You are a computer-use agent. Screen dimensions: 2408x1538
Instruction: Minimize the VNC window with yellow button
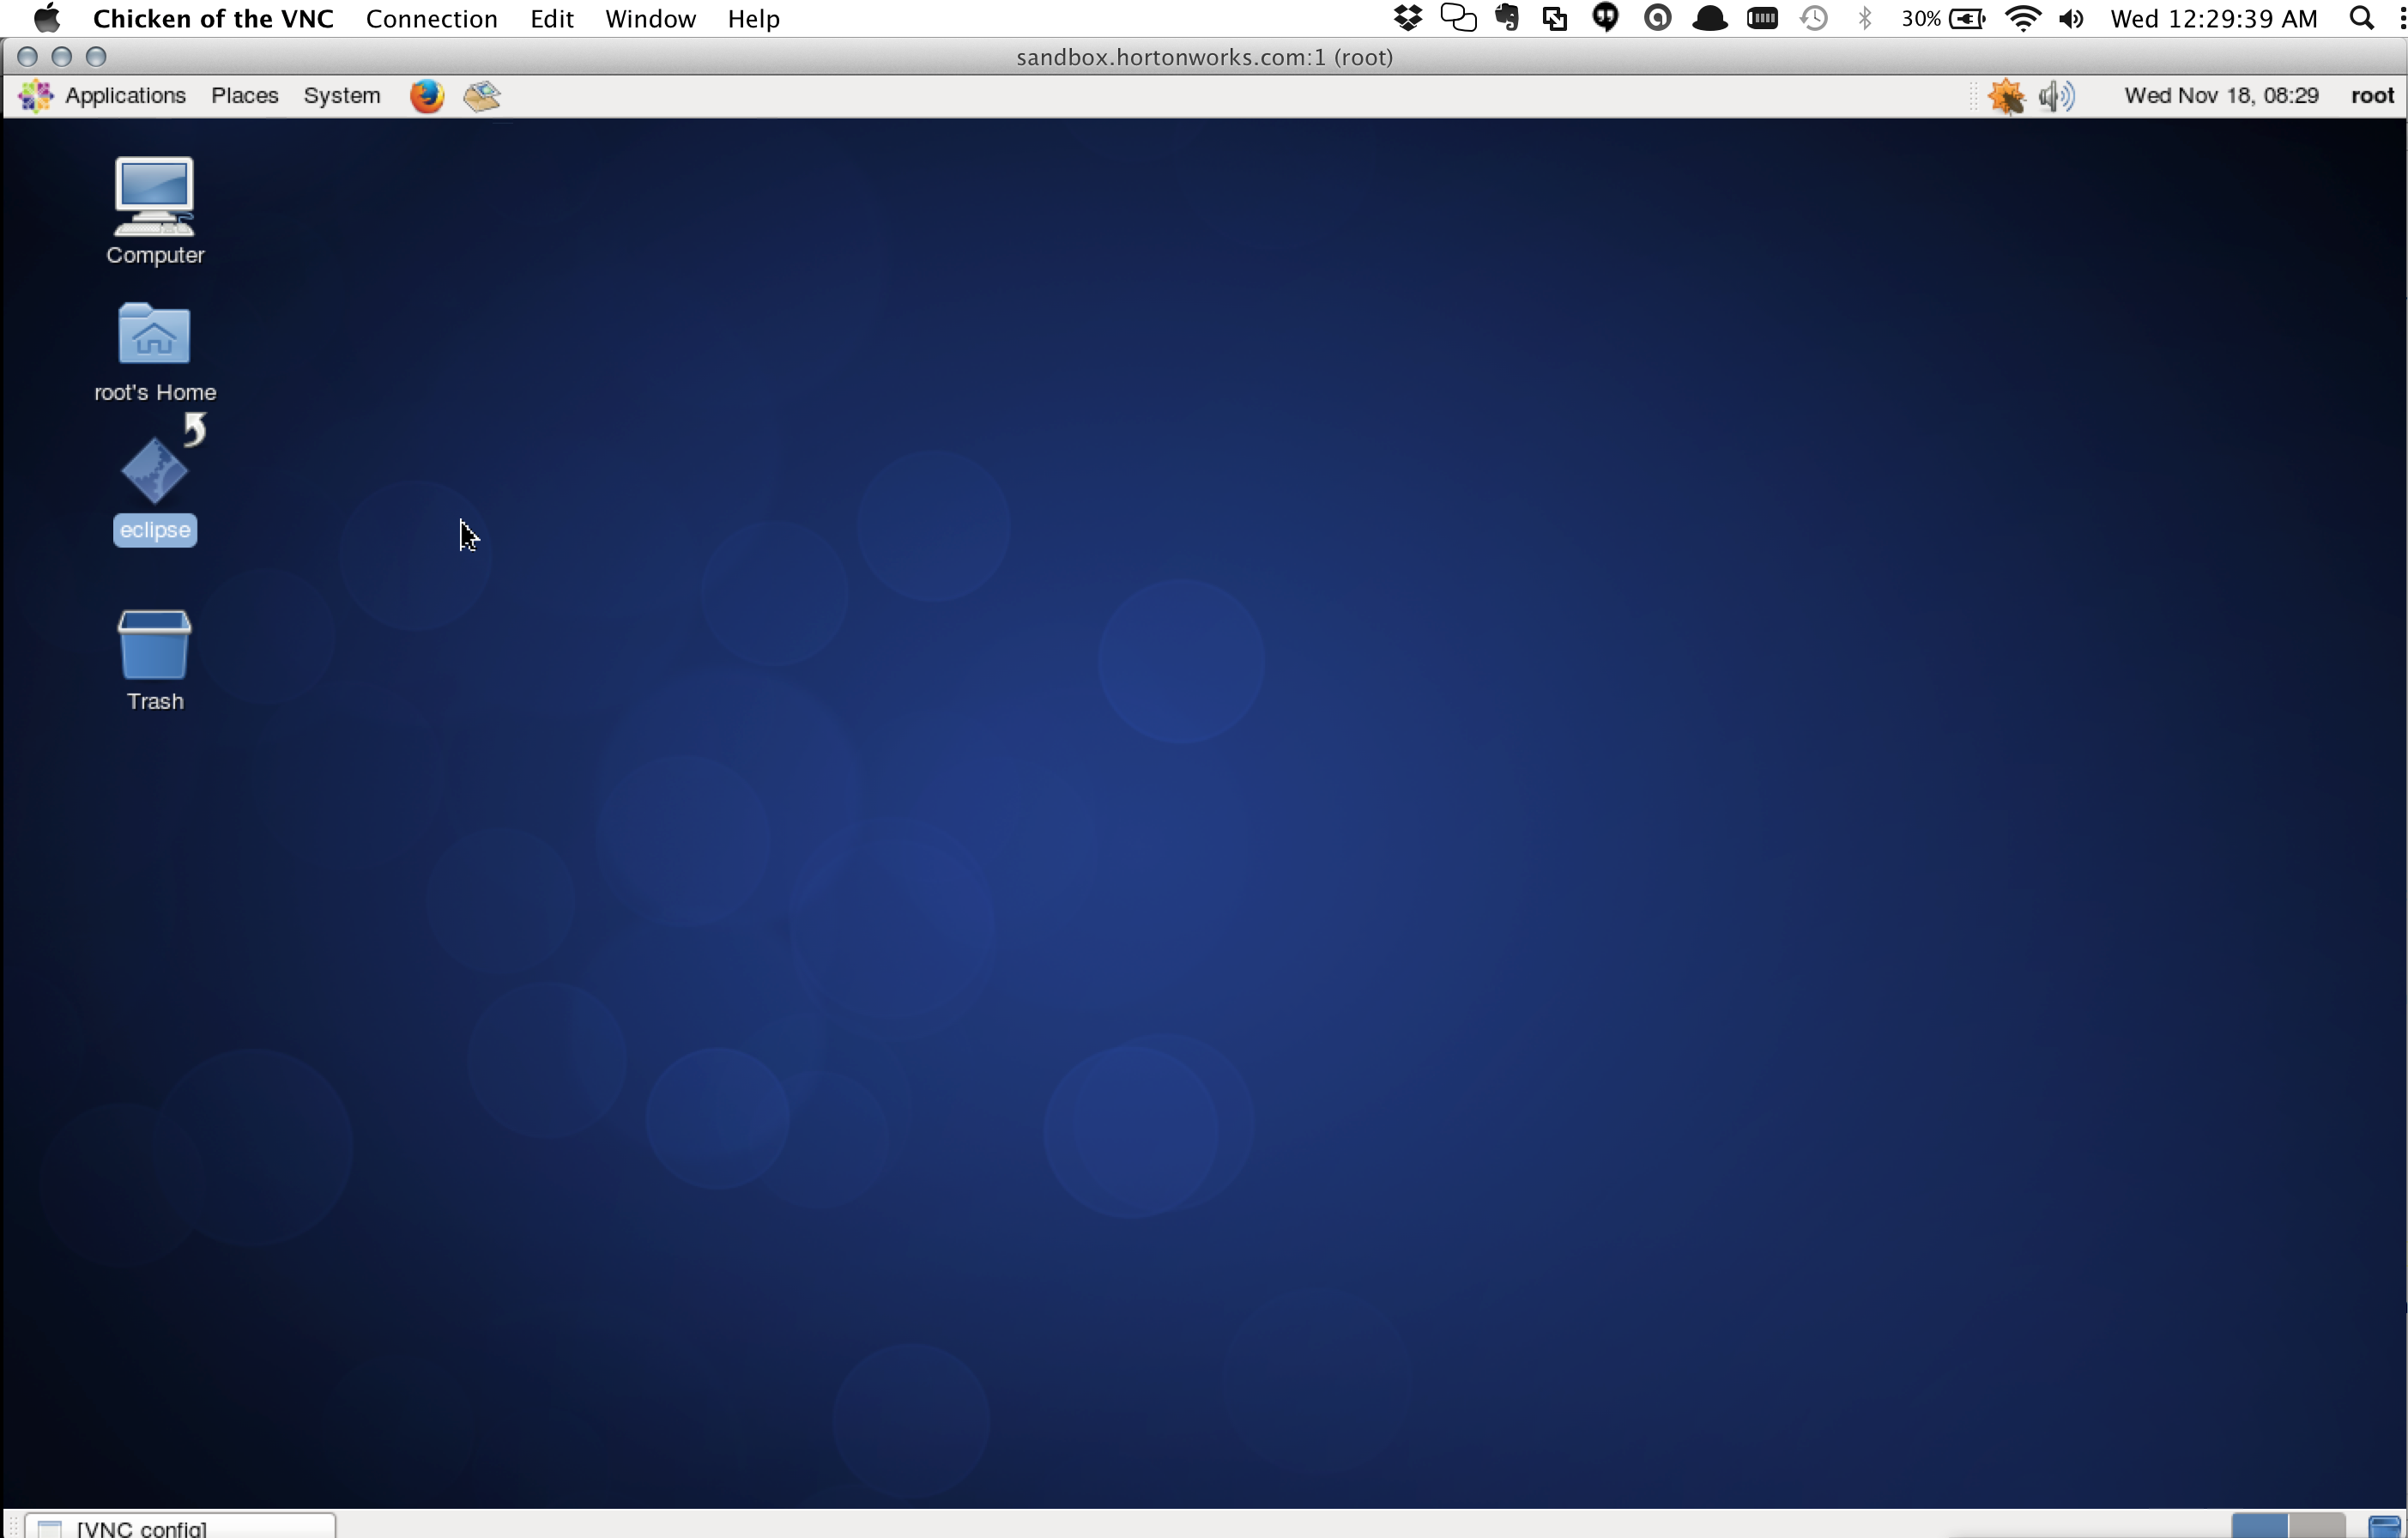click(x=62, y=57)
